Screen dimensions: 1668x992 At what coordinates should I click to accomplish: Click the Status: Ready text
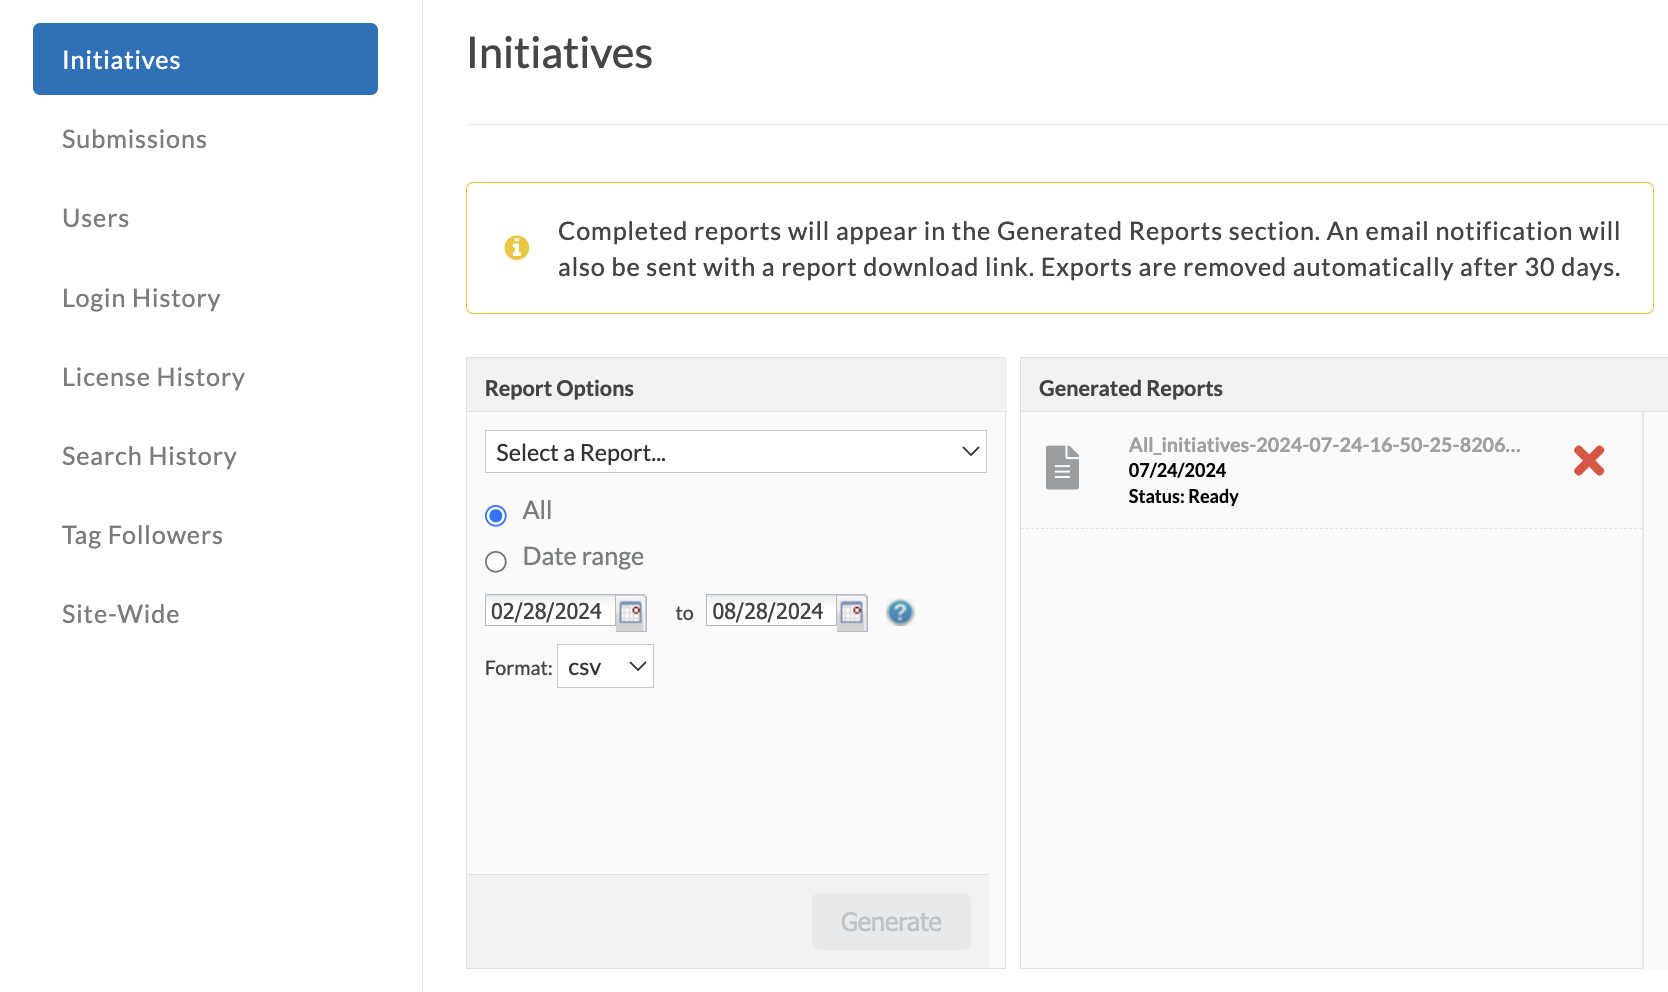pos(1183,496)
